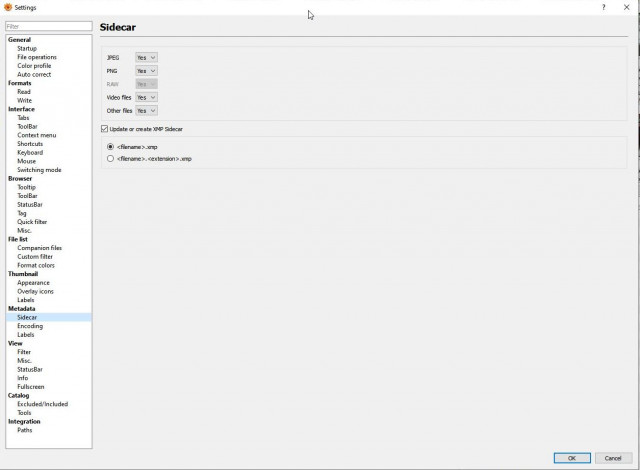Open Browser ToolBar settings
Image resolution: width=640 pixels, height=470 pixels.
point(27,196)
